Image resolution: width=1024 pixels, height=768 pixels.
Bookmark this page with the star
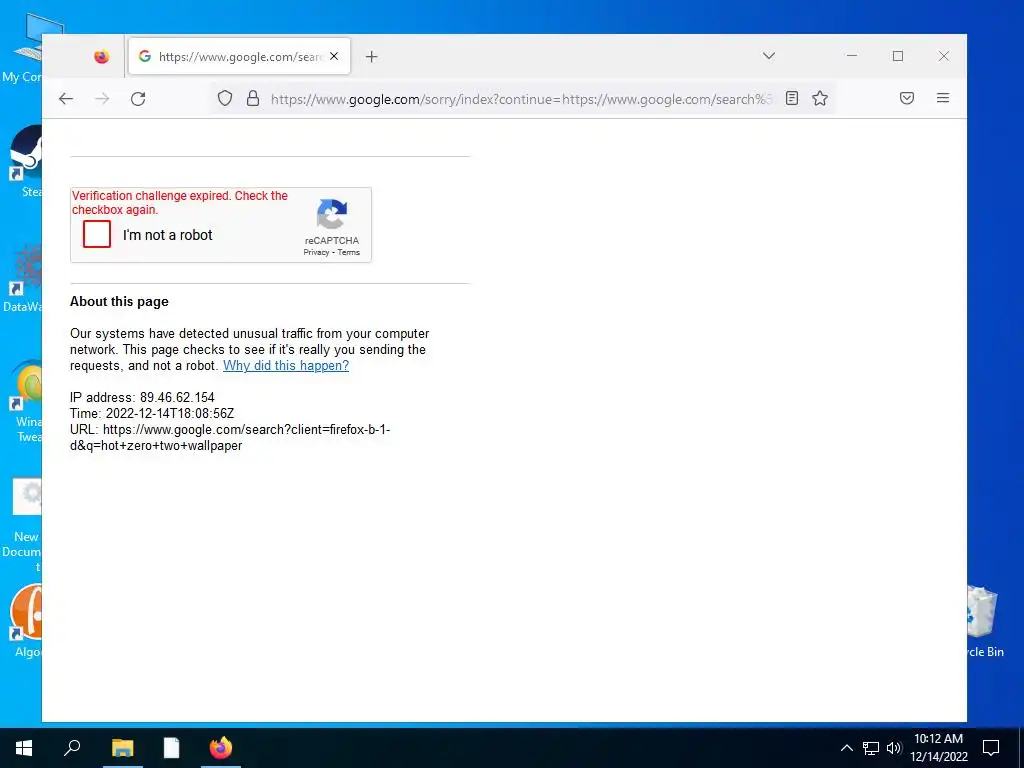tap(820, 99)
